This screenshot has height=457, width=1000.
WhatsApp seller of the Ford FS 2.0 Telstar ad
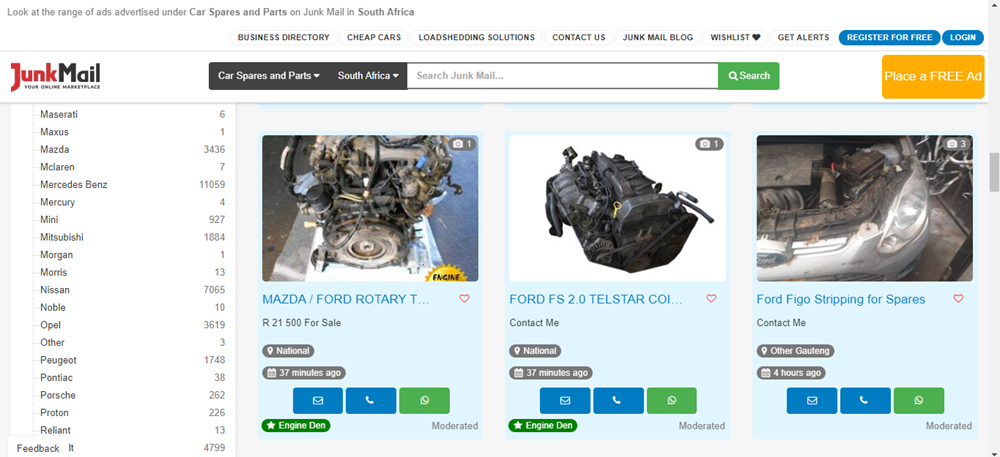pyautogui.click(x=672, y=400)
